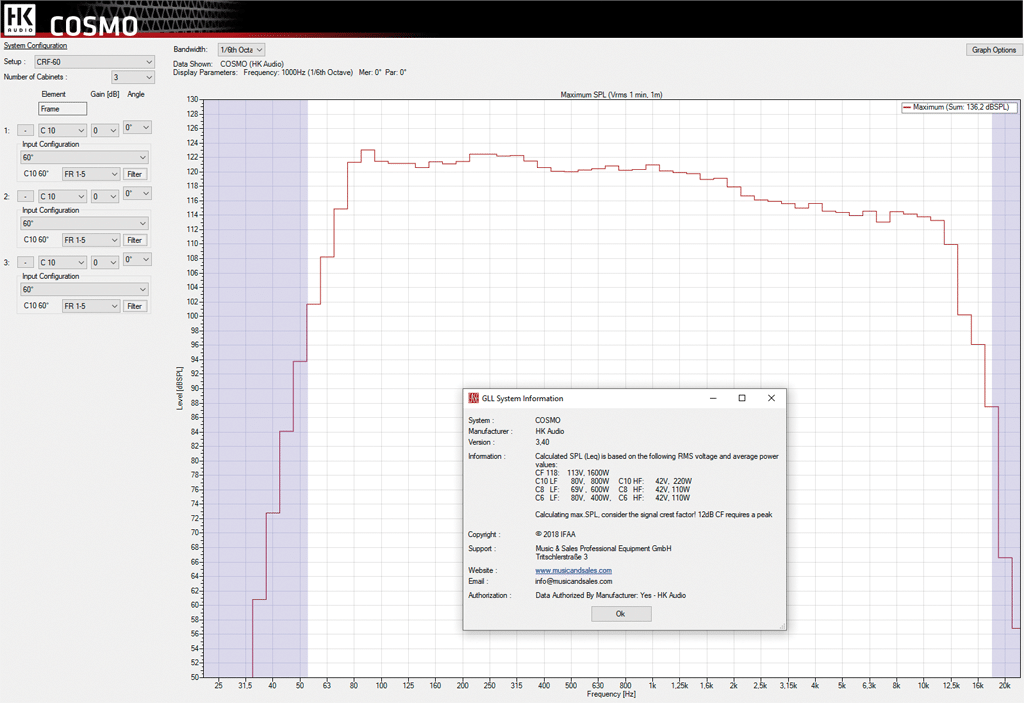Open Graph Options
1024x703 pixels.
(x=993, y=49)
